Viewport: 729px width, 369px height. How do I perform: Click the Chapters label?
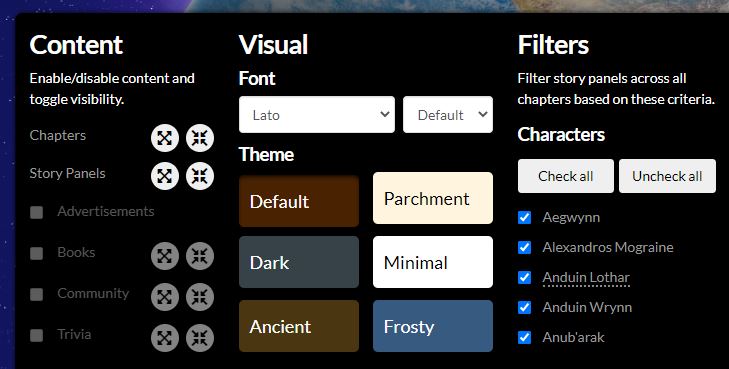point(58,135)
